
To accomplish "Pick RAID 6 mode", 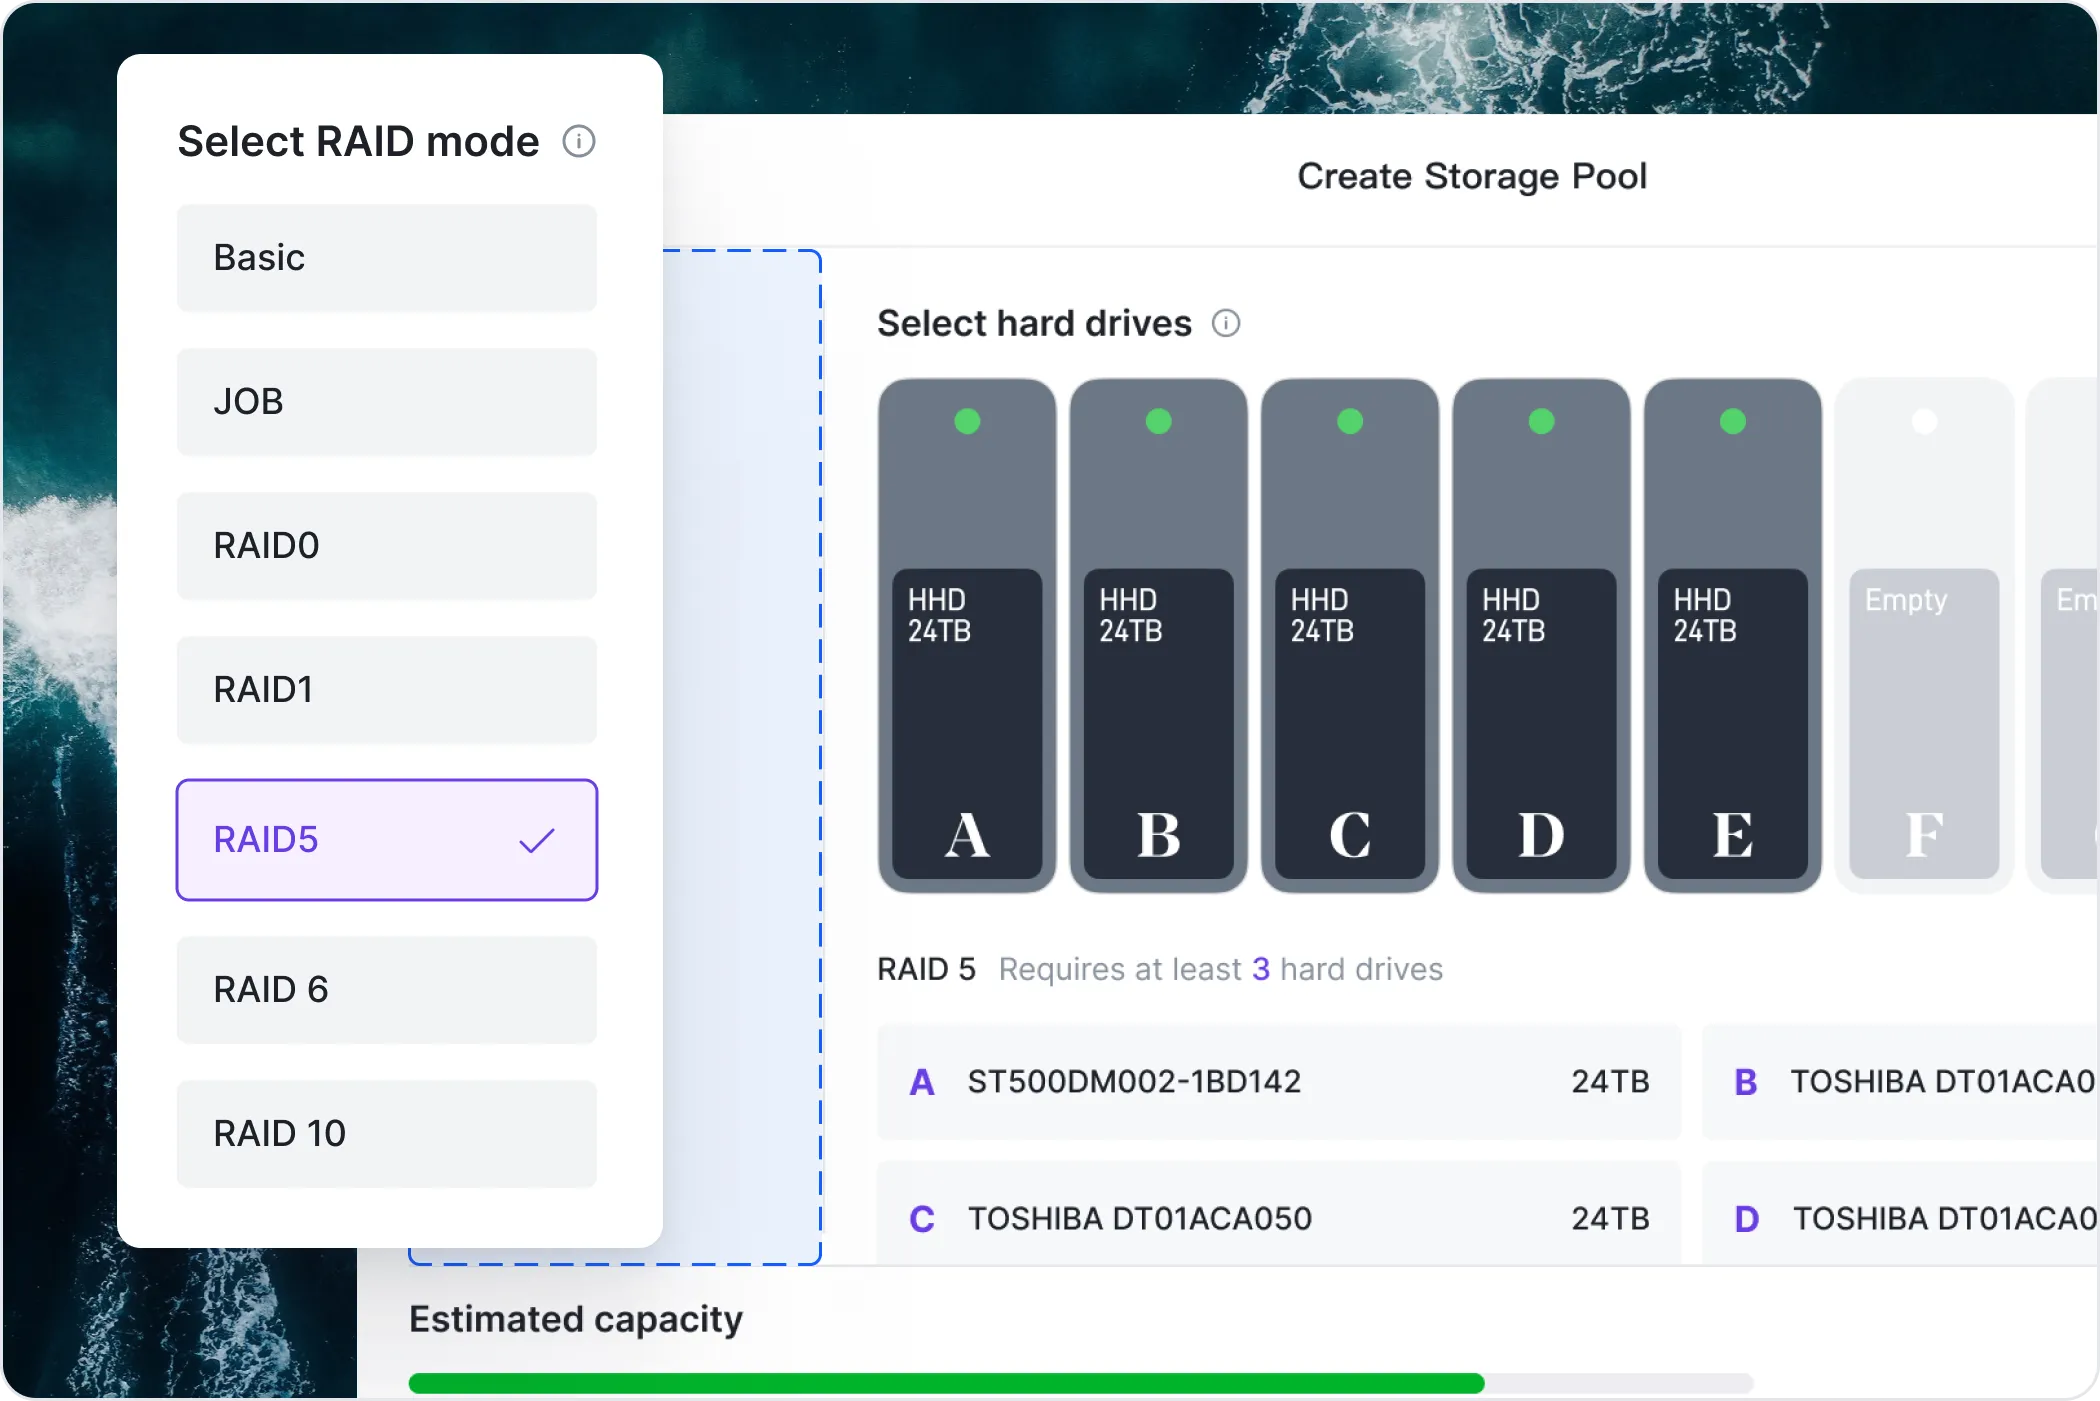I will (x=387, y=990).
